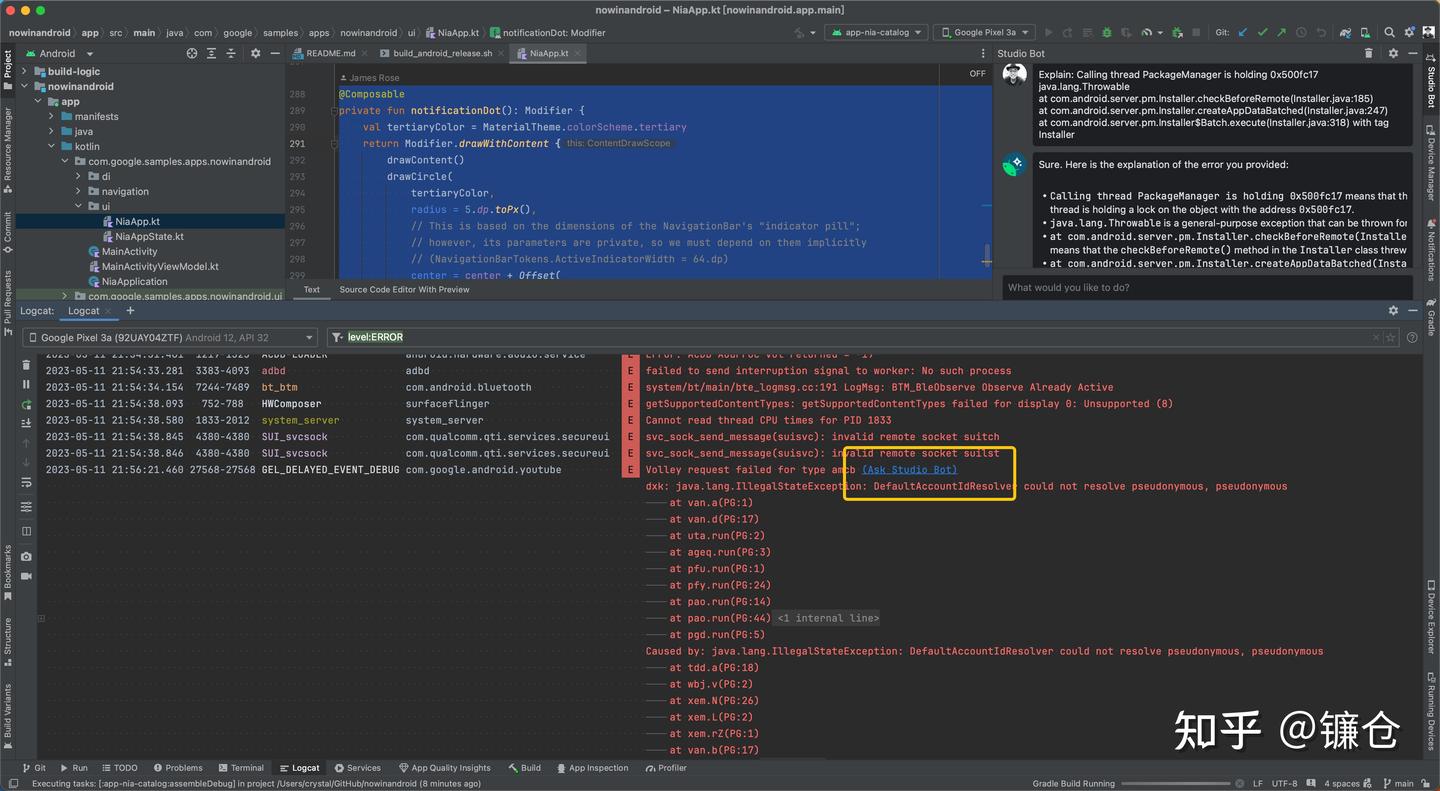The image size is (1440, 791).
Task: Start screen recording with video icon
Action: pos(27,576)
